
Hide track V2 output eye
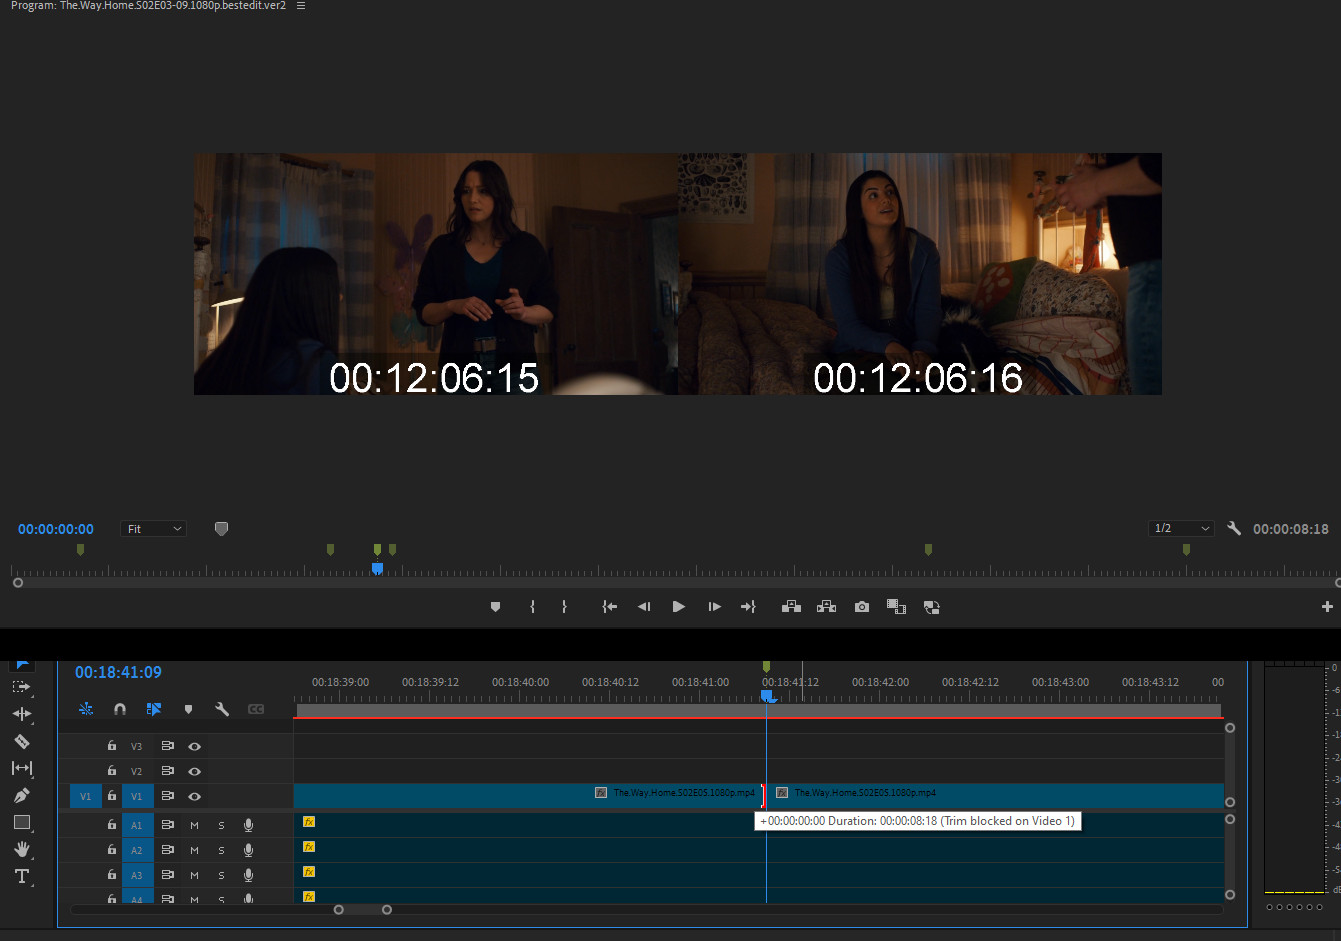[x=194, y=771]
